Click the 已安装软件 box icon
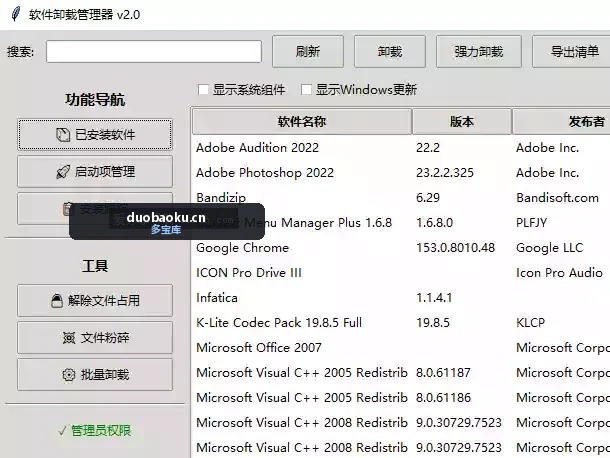The height and width of the screenshot is (458, 610). click(63, 135)
